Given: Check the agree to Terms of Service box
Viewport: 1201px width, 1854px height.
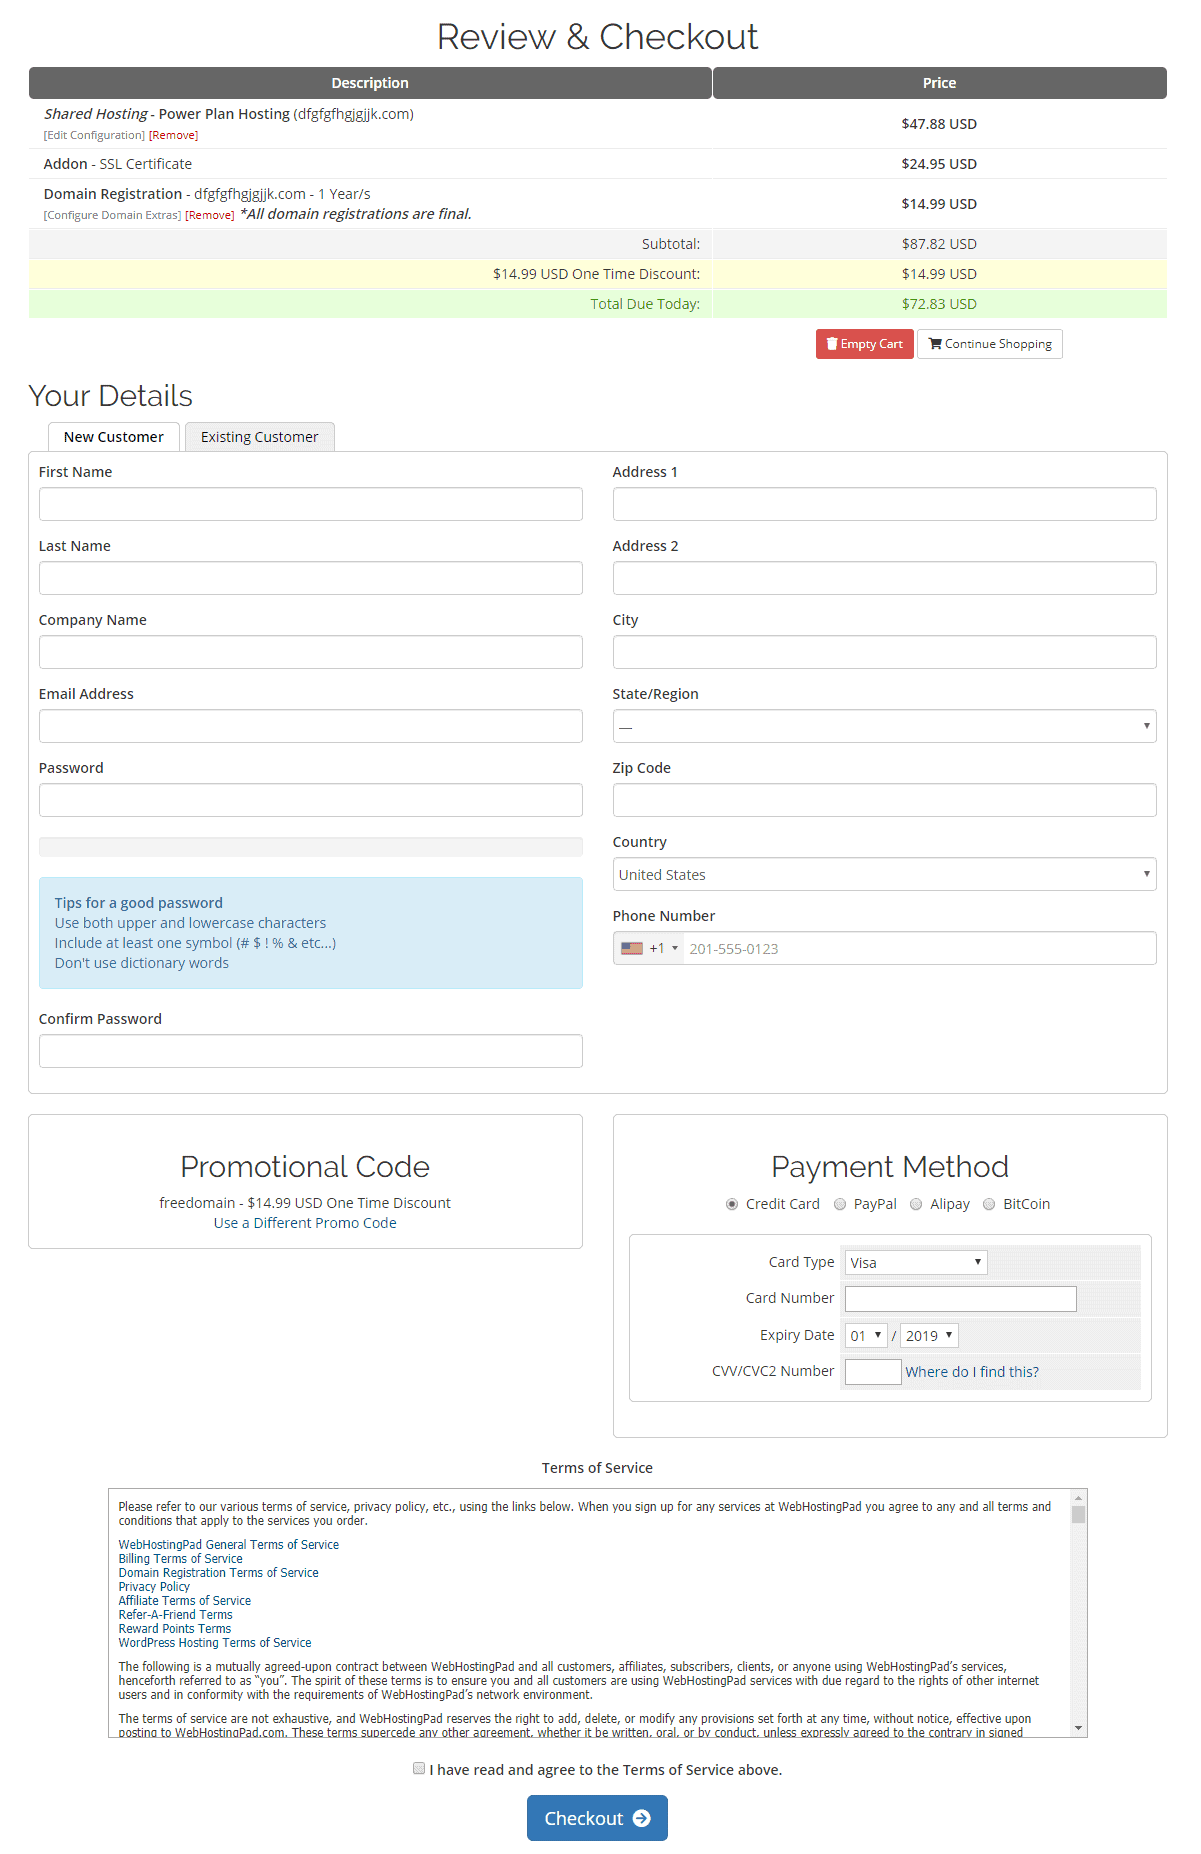Looking at the screenshot, I should tap(419, 1769).
